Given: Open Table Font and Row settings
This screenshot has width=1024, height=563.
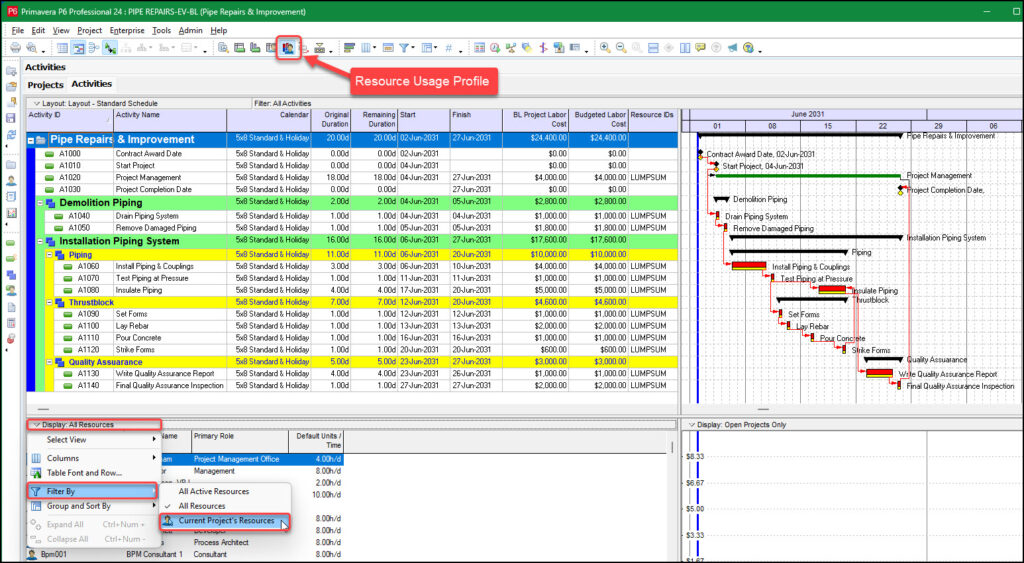Looking at the screenshot, I should point(84,472).
